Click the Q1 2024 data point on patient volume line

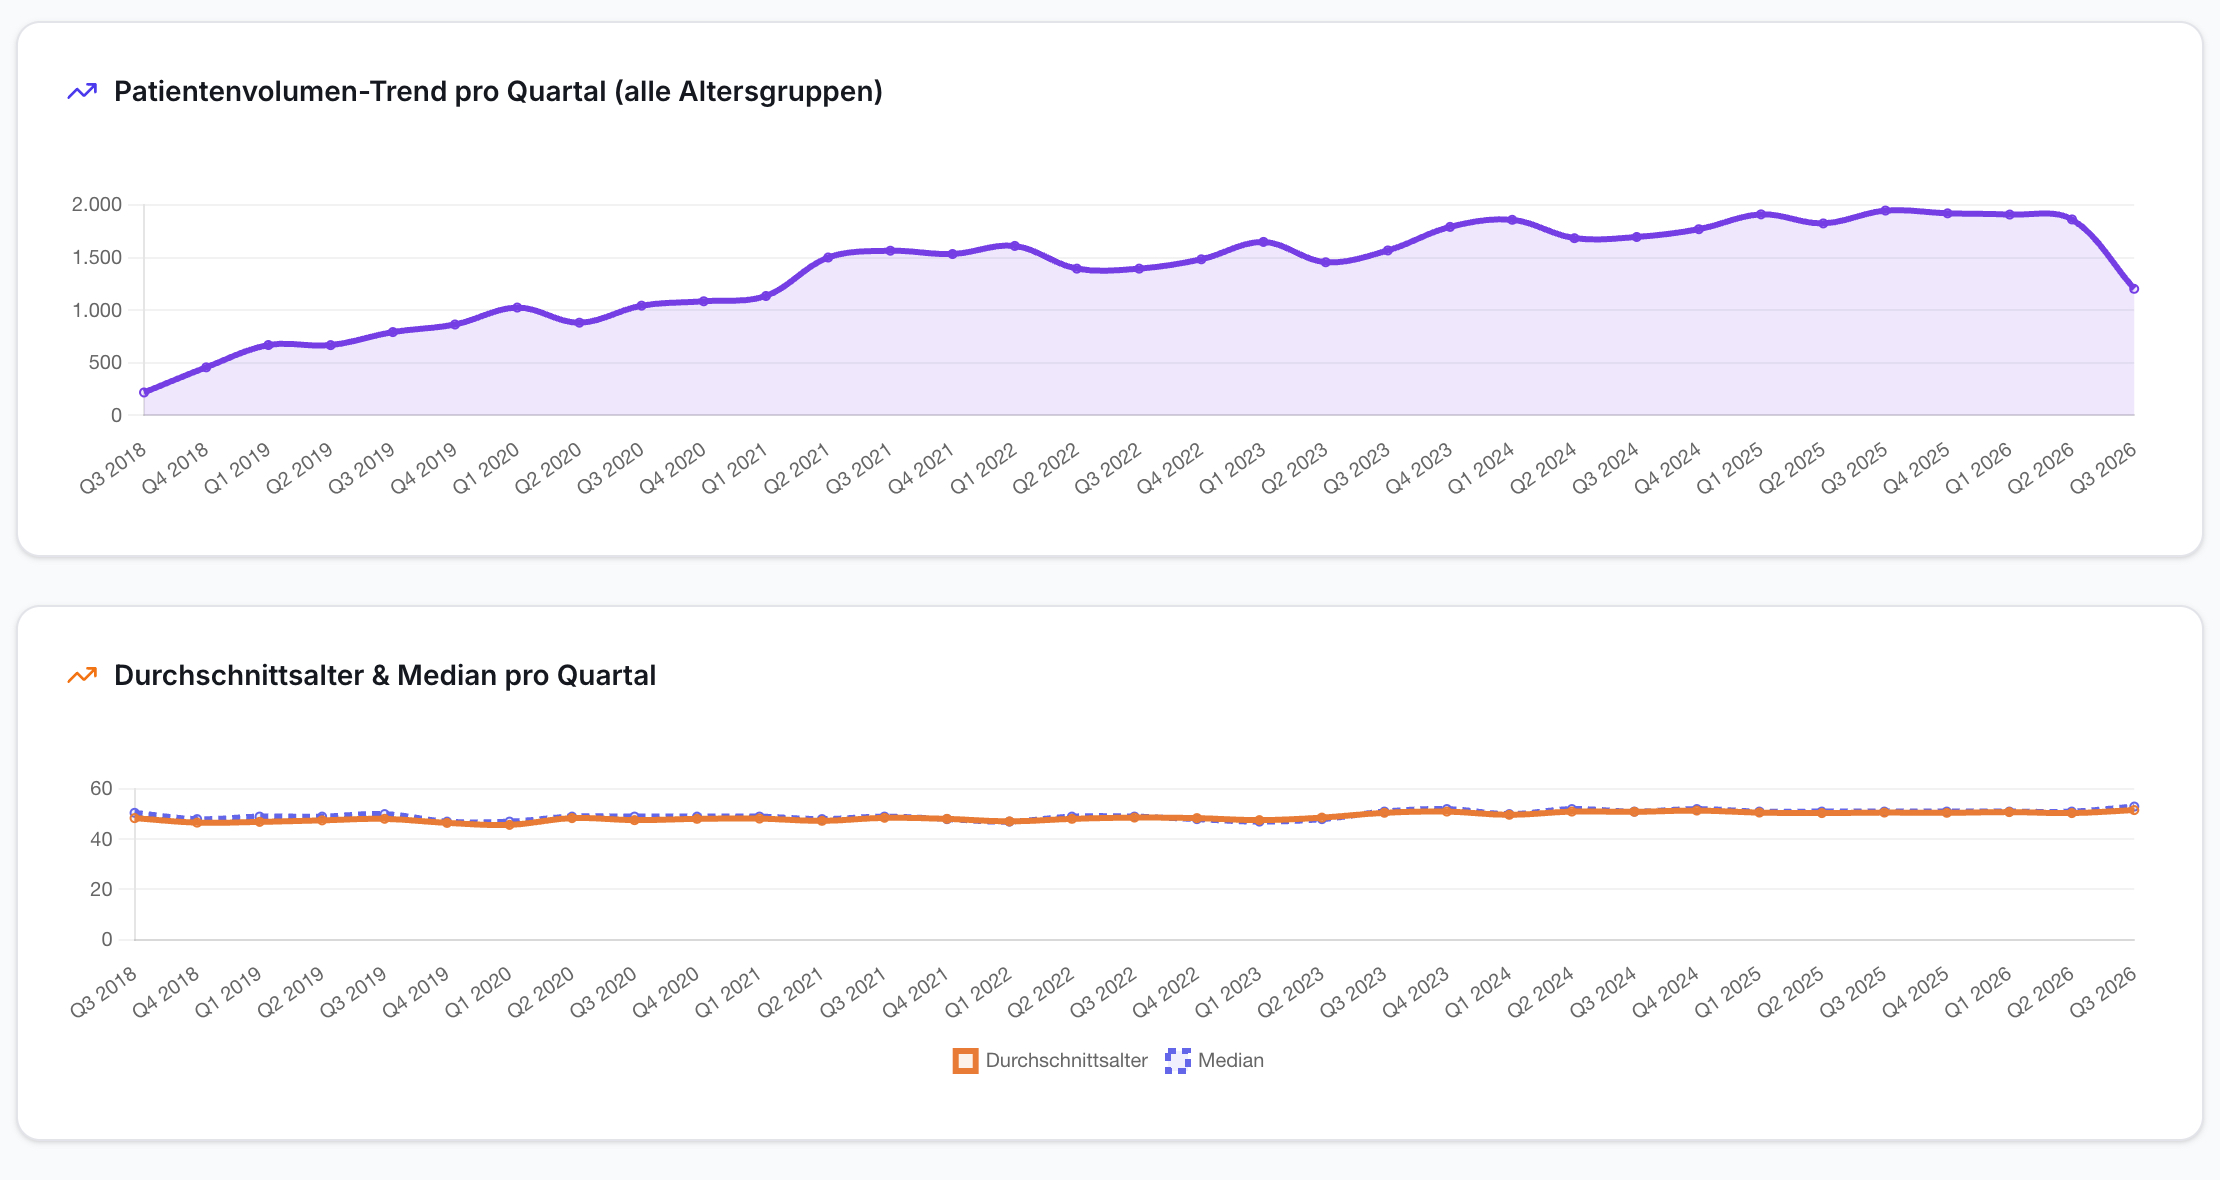[1512, 220]
